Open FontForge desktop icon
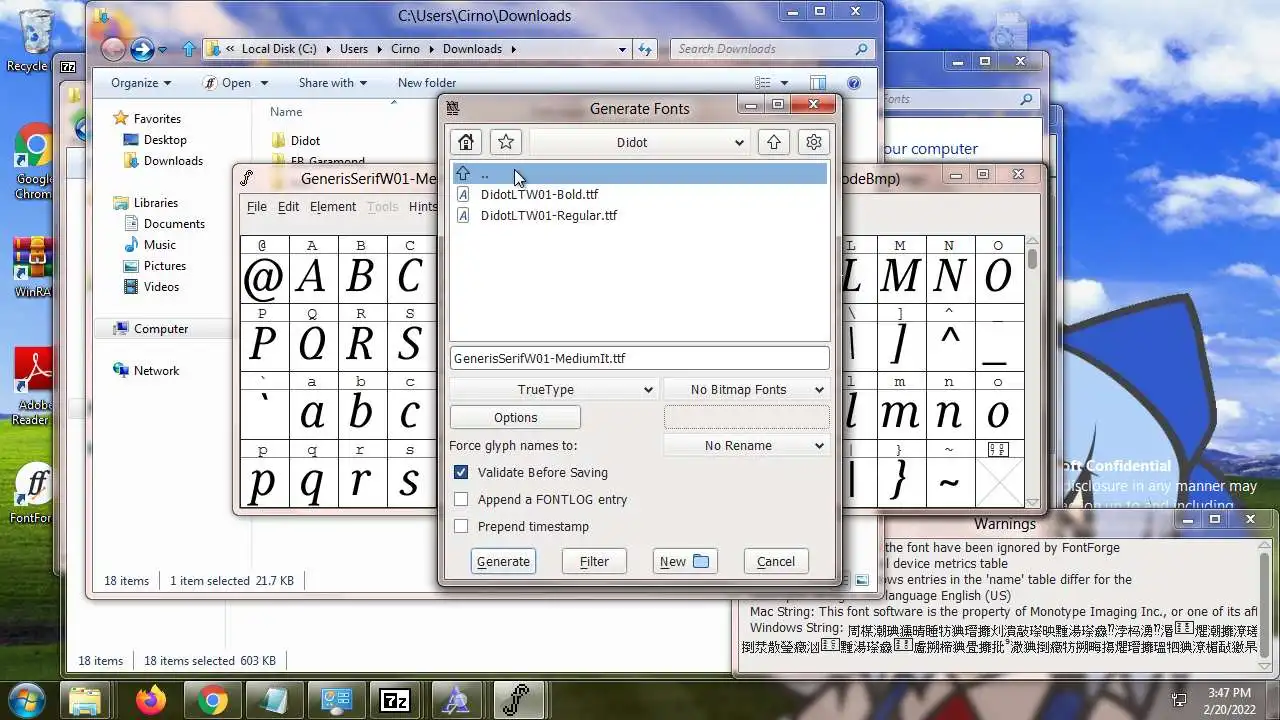 point(33,494)
